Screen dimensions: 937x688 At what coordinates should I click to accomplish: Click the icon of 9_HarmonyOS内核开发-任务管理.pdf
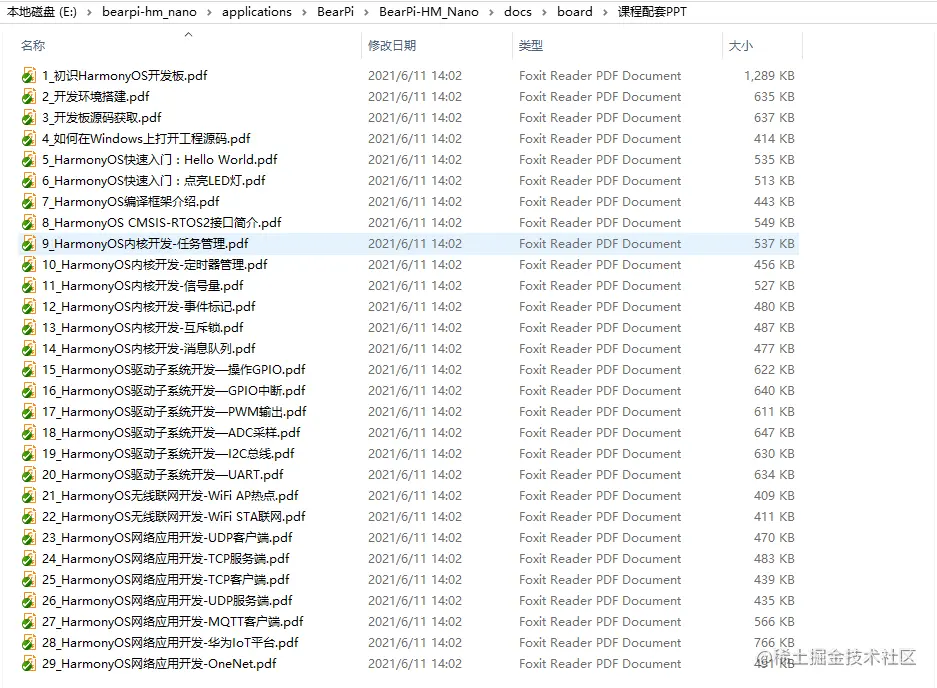tap(29, 243)
